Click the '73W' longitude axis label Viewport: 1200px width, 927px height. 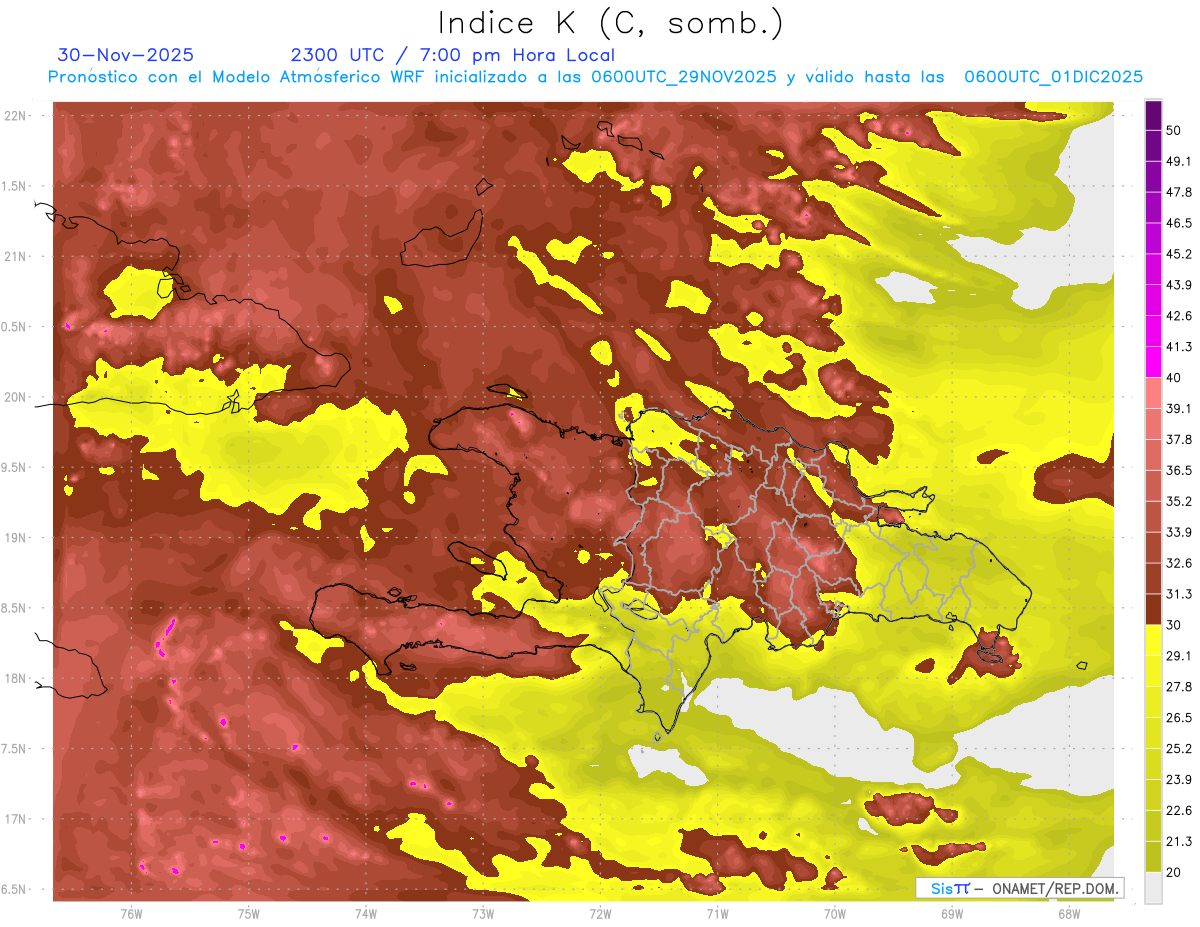point(483,914)
